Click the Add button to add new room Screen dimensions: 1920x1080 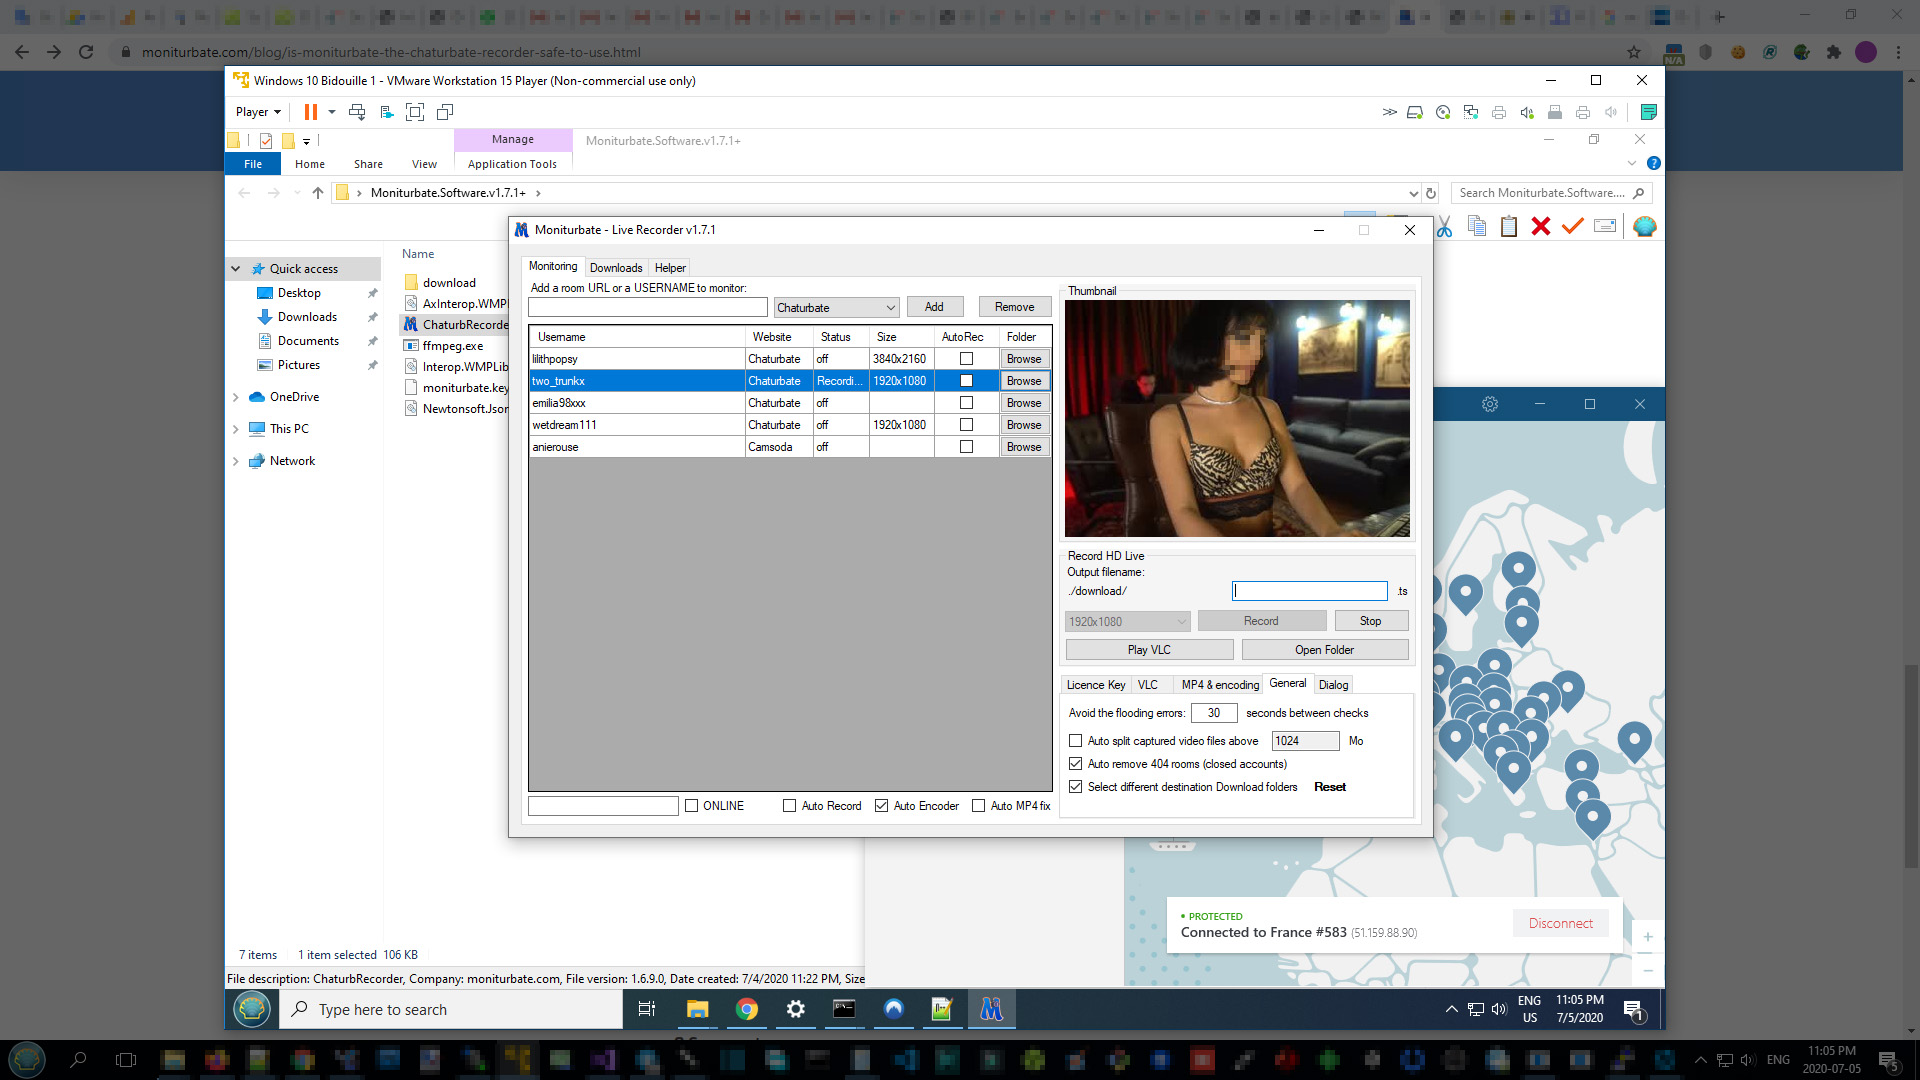click(x=935, y=306)
